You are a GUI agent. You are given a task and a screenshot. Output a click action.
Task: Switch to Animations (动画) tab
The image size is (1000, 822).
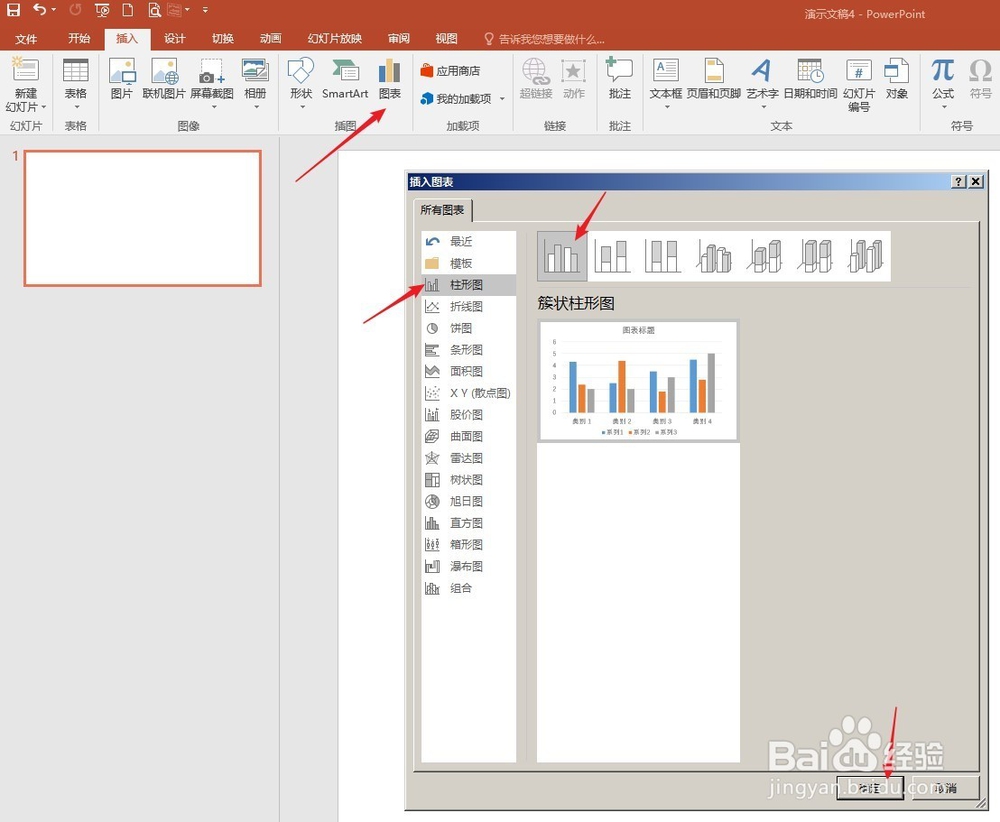tap(270, 39)
